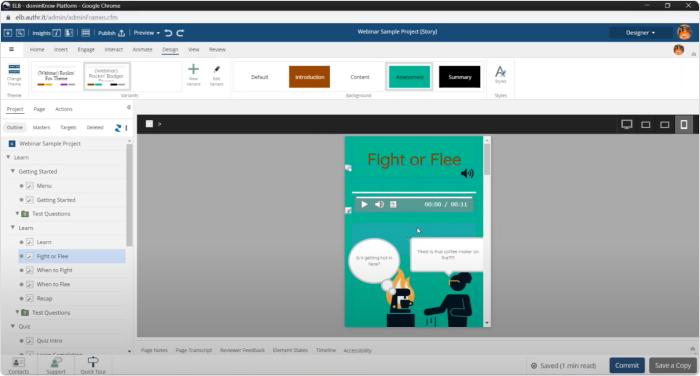Open the Animate ribbon tab
The image size is (700, 376).
(142, 50)
